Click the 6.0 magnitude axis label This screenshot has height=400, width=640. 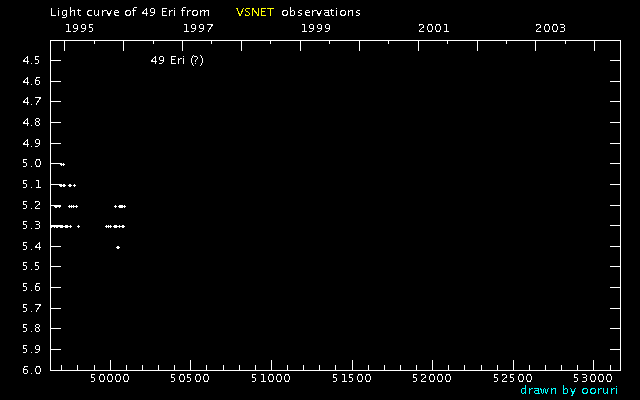tap(30, 370)
